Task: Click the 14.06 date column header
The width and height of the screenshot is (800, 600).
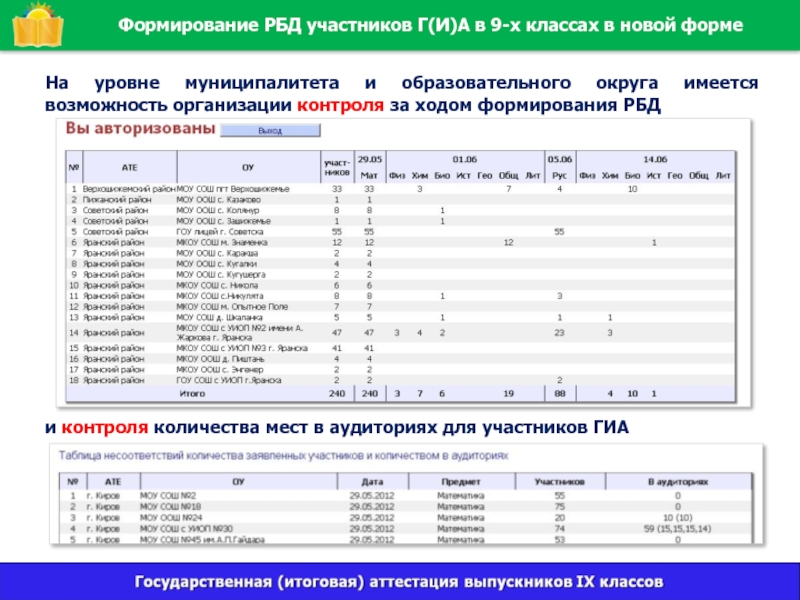Action: [x=656, y=159]
